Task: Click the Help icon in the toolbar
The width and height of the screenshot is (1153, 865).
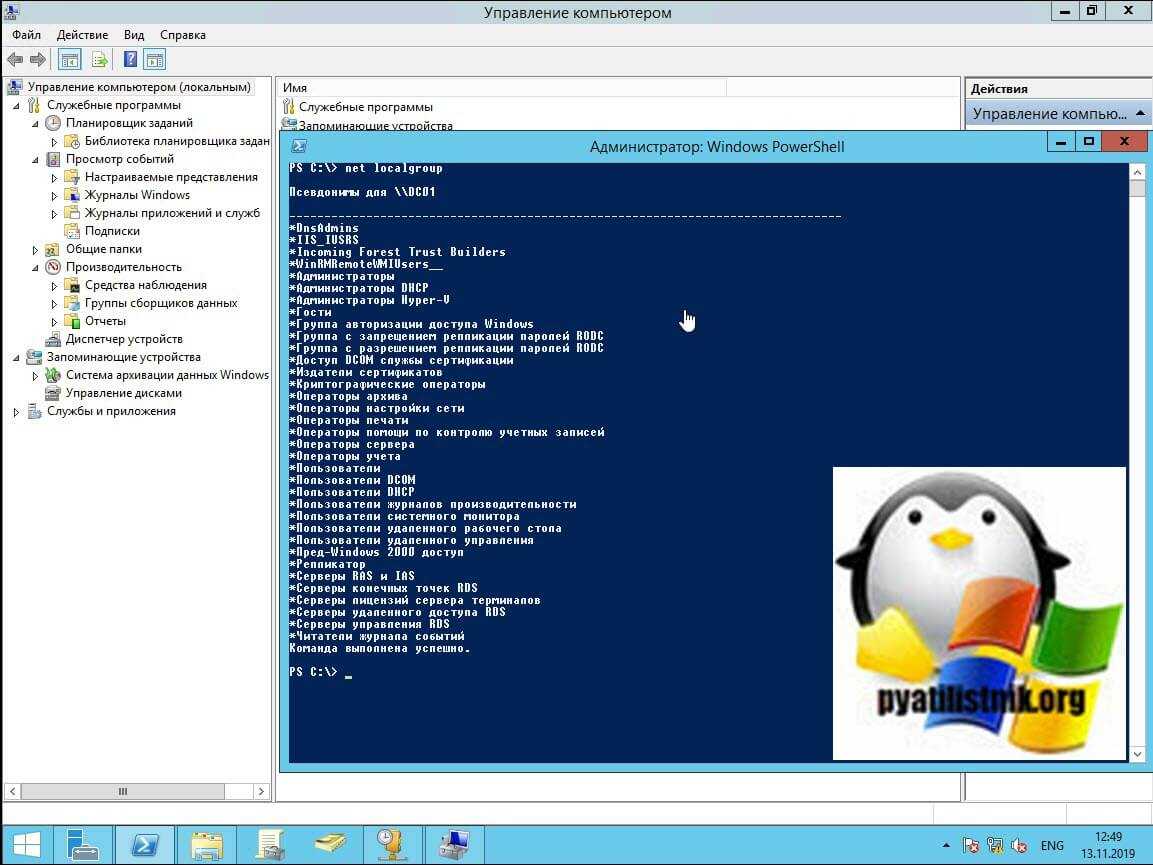Action: [x=130, y=60]
